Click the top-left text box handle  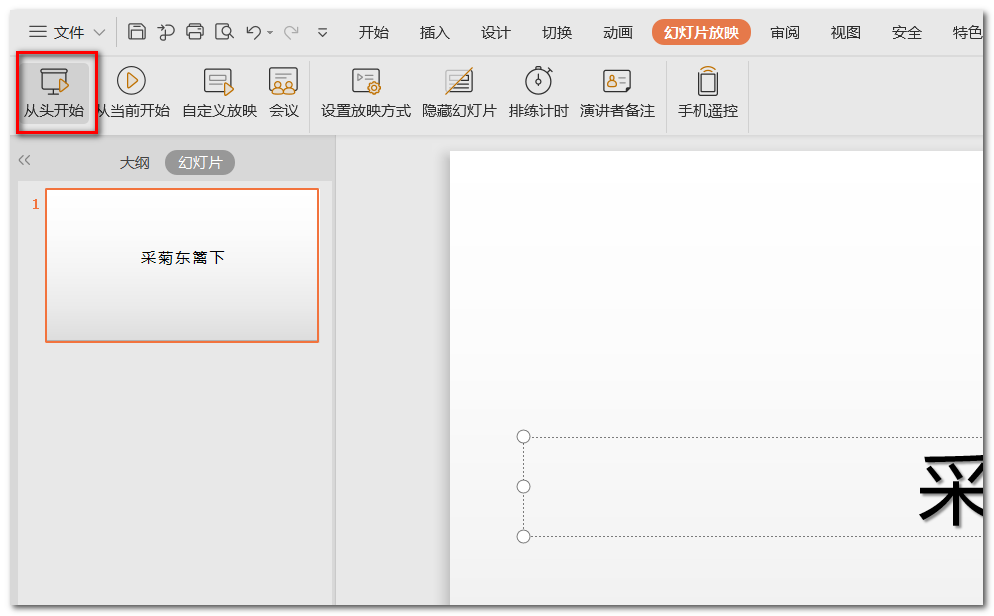(x=523, y=437)
